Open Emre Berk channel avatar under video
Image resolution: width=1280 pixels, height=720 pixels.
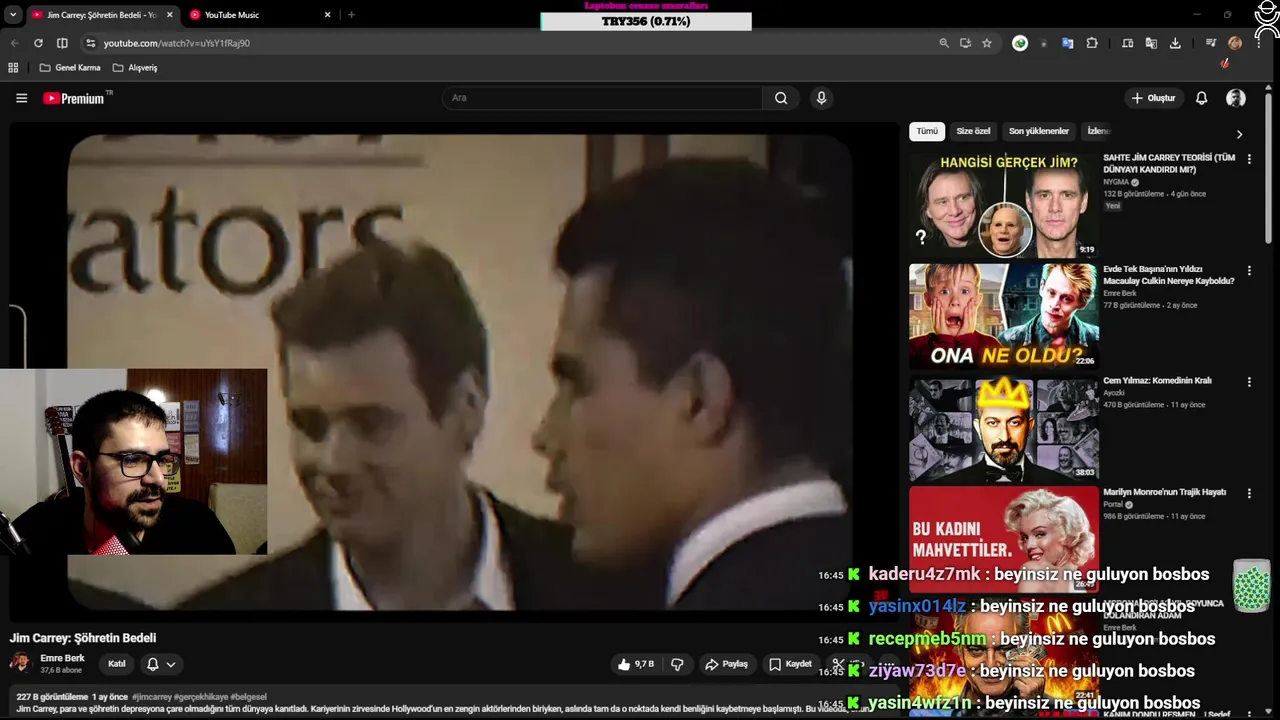click(20, 663)
